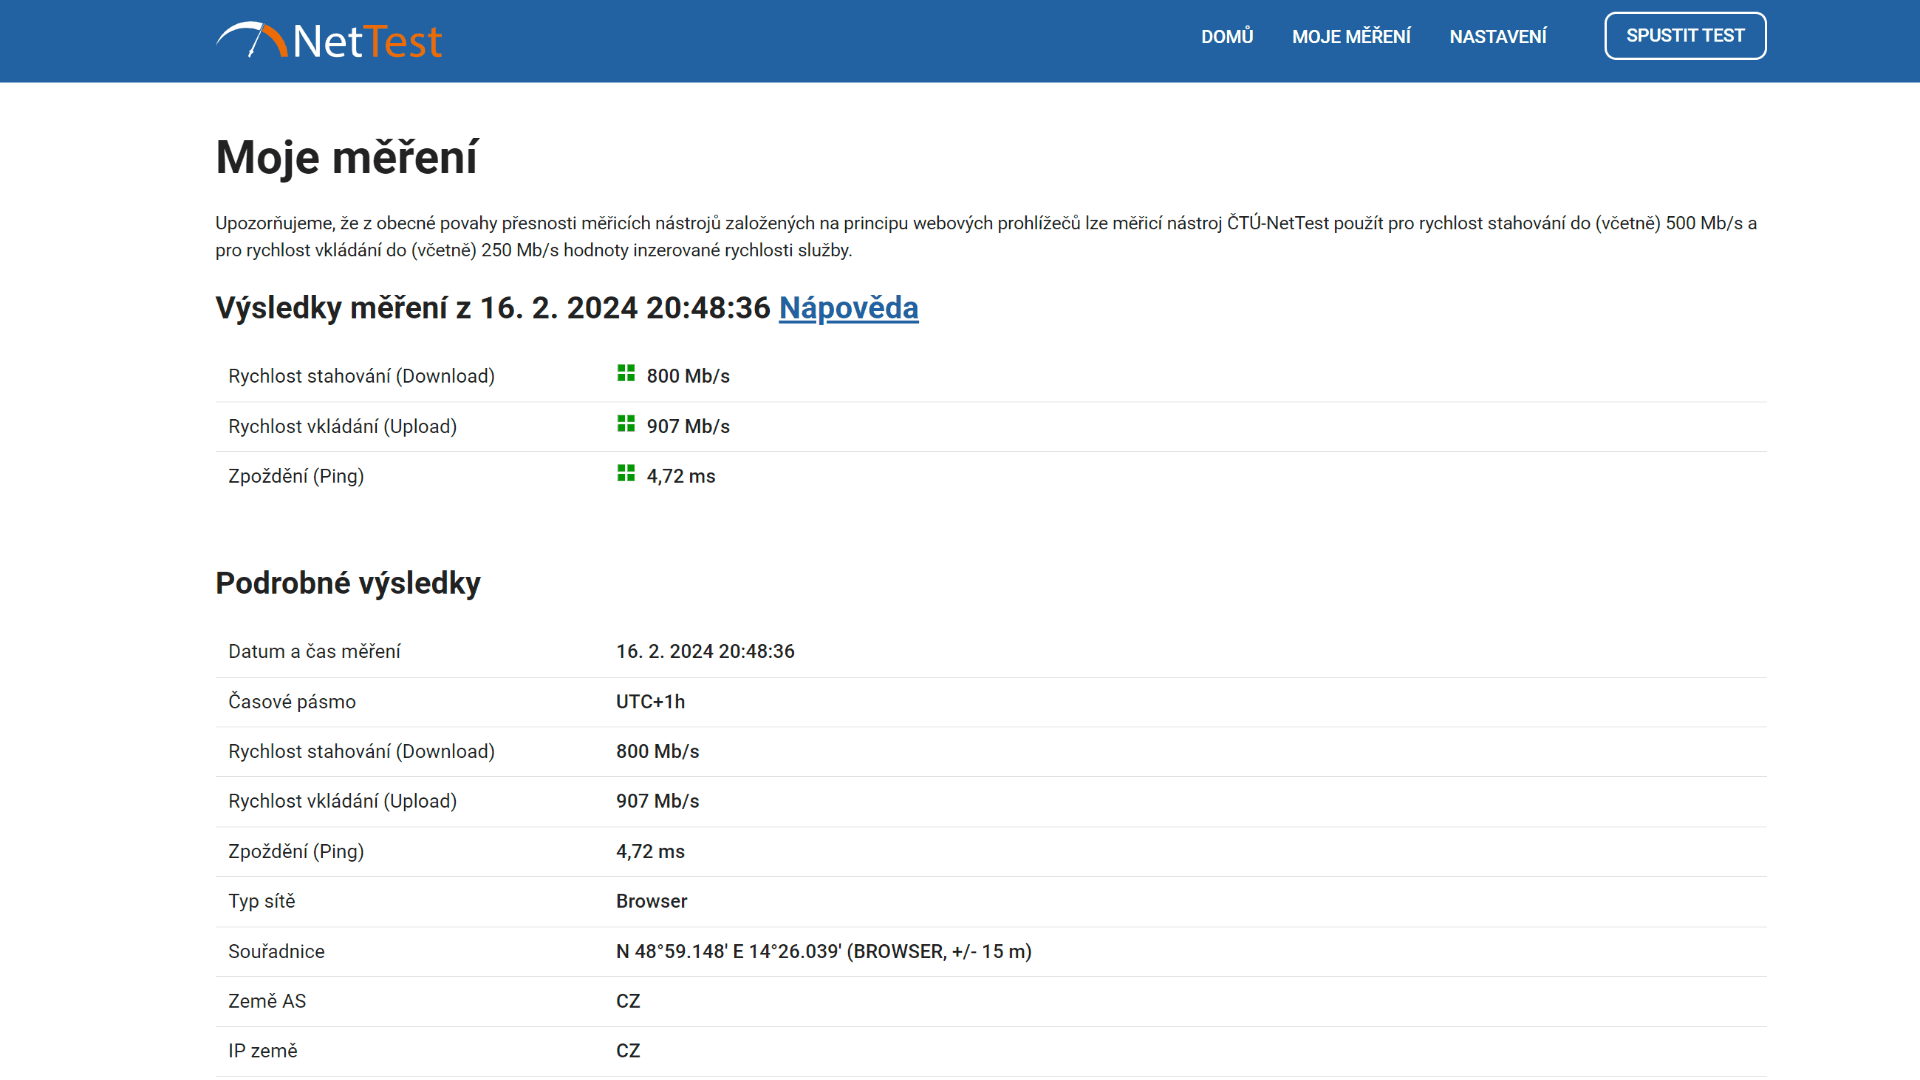The width and height of the screenshot is (1920, 1080).
Task: Select the CZ value in Země AS row
Action: point(628,1001)
